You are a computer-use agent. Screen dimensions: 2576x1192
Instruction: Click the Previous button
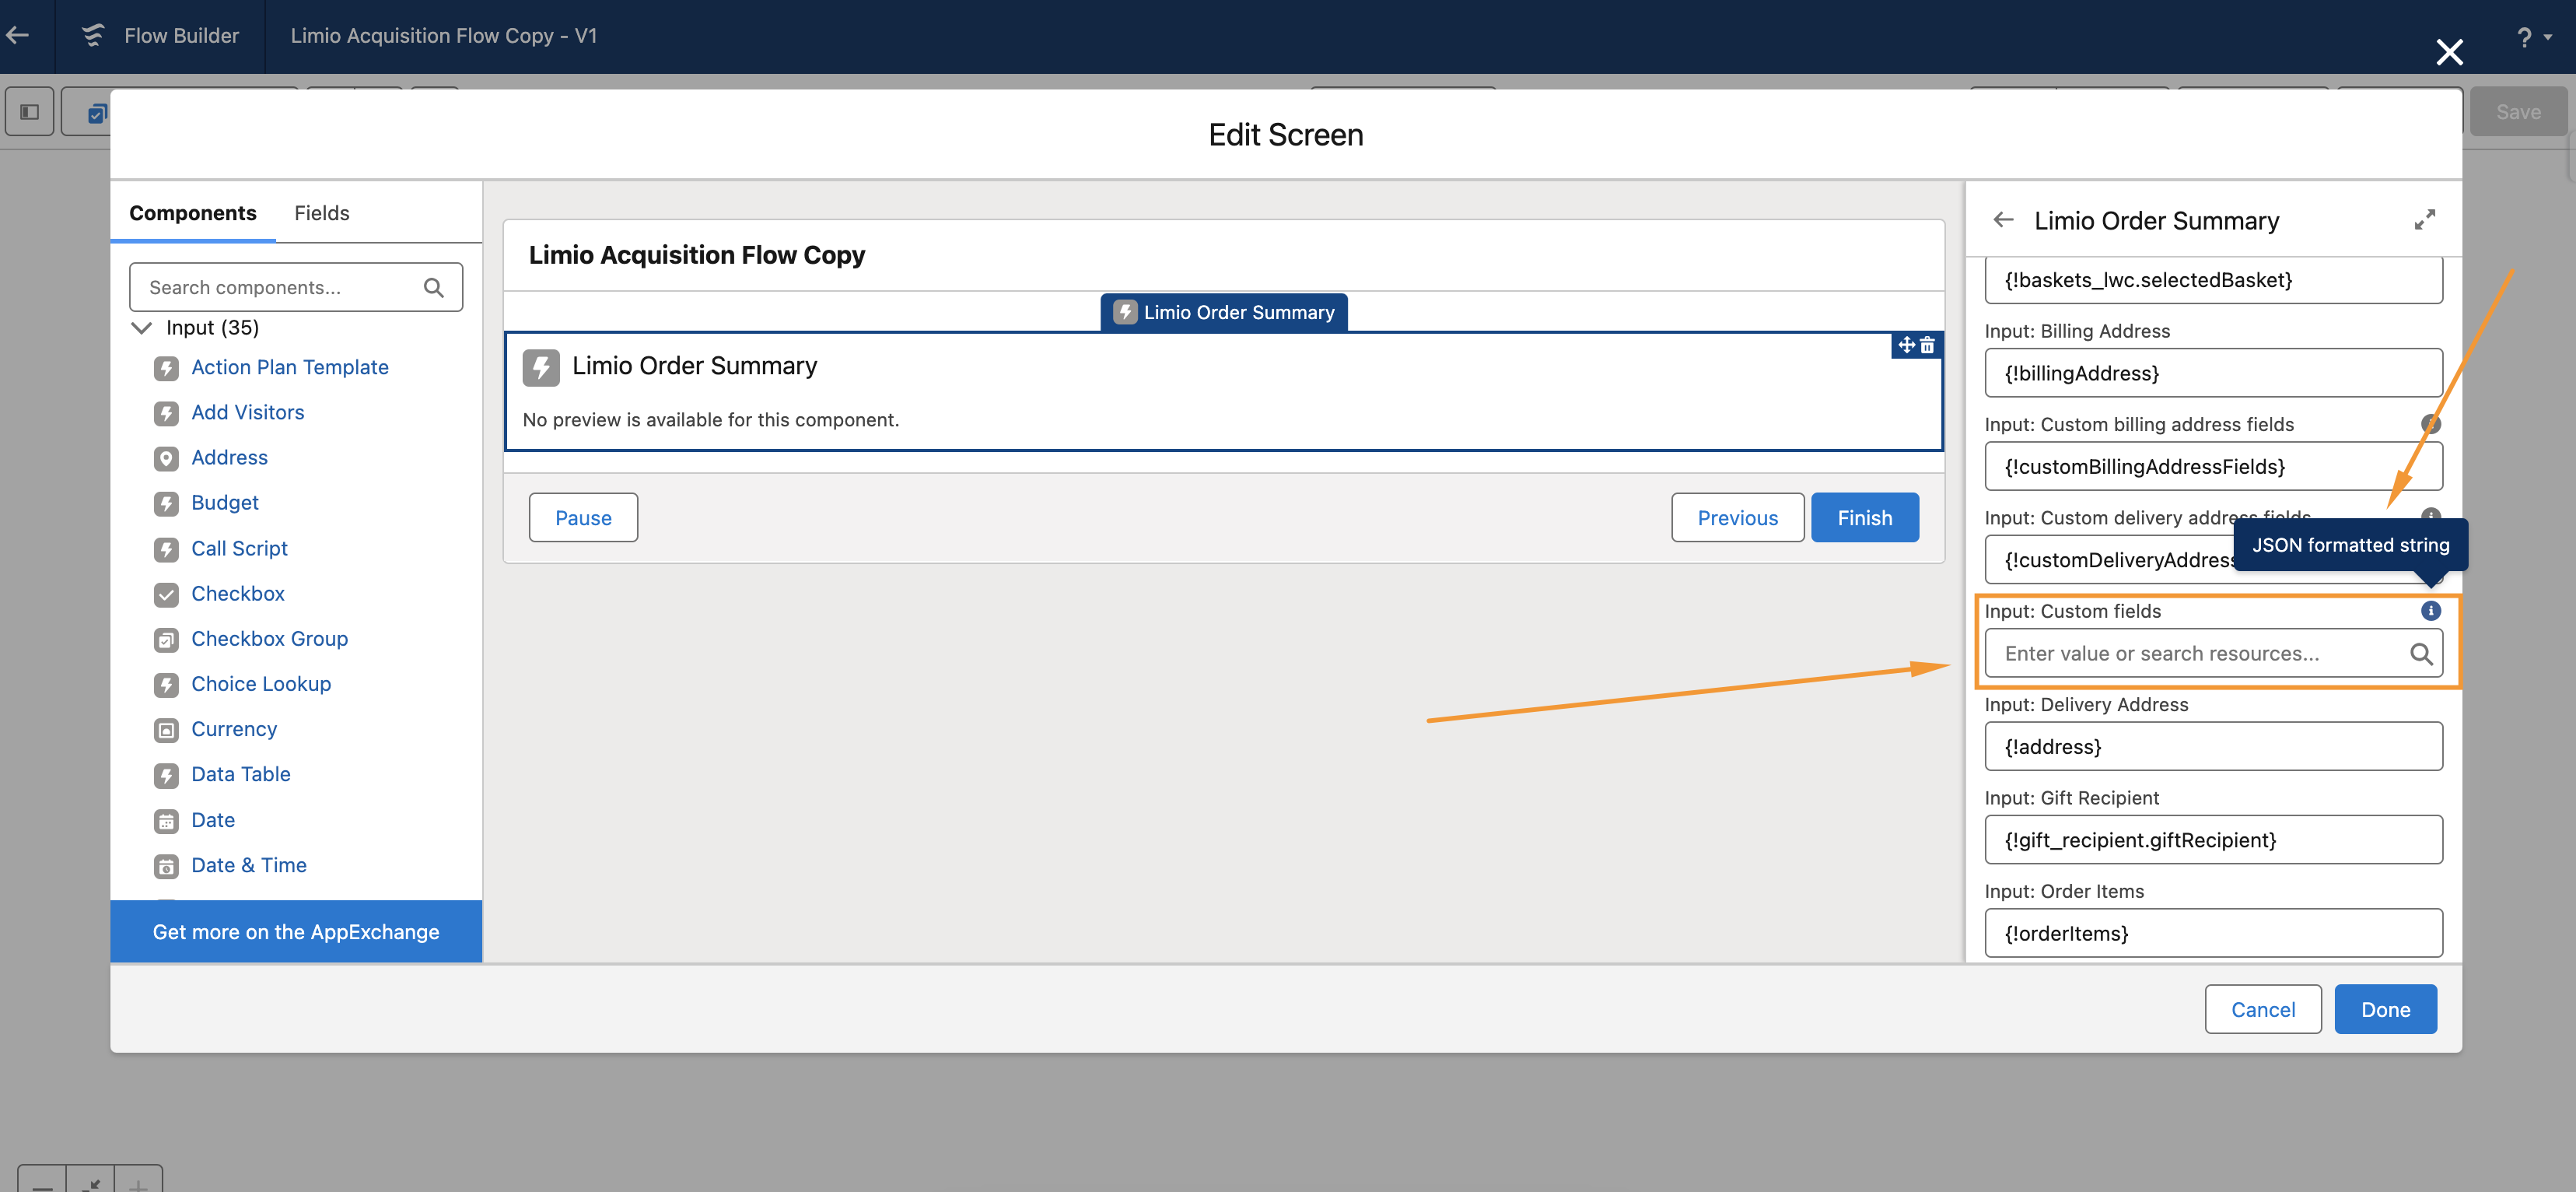[1737, 517]
